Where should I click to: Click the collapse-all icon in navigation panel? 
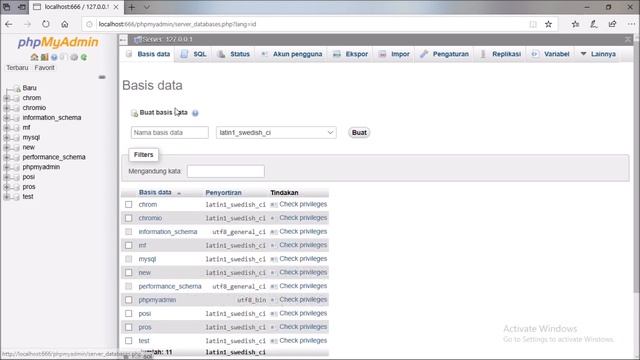(x=102, y=77)
